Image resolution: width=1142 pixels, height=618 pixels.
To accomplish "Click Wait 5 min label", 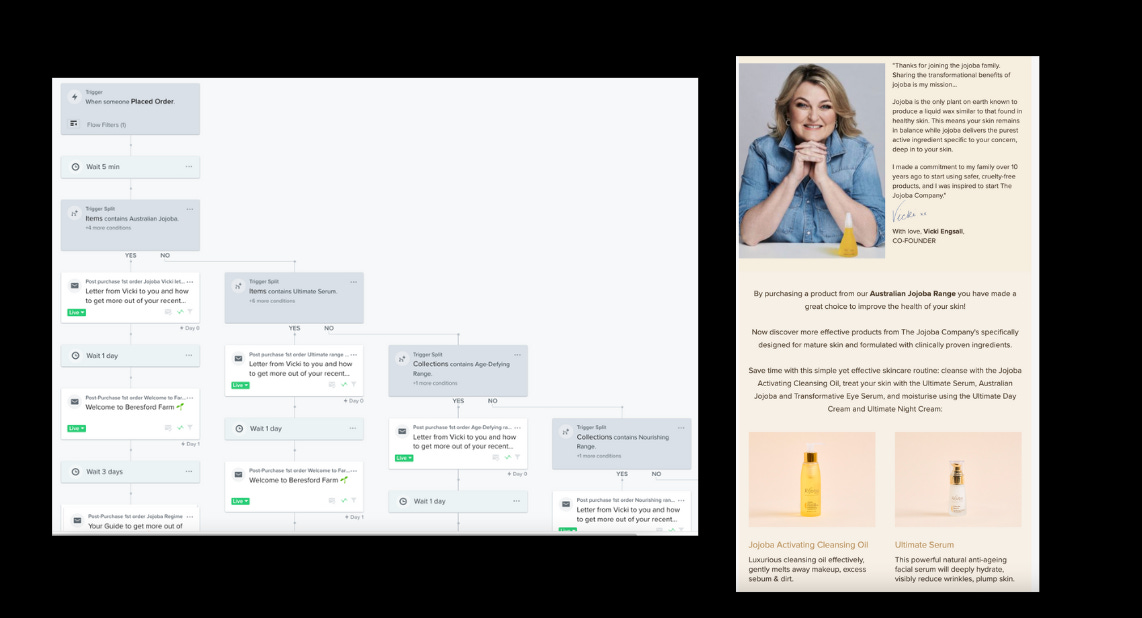I will click(103, 167).
